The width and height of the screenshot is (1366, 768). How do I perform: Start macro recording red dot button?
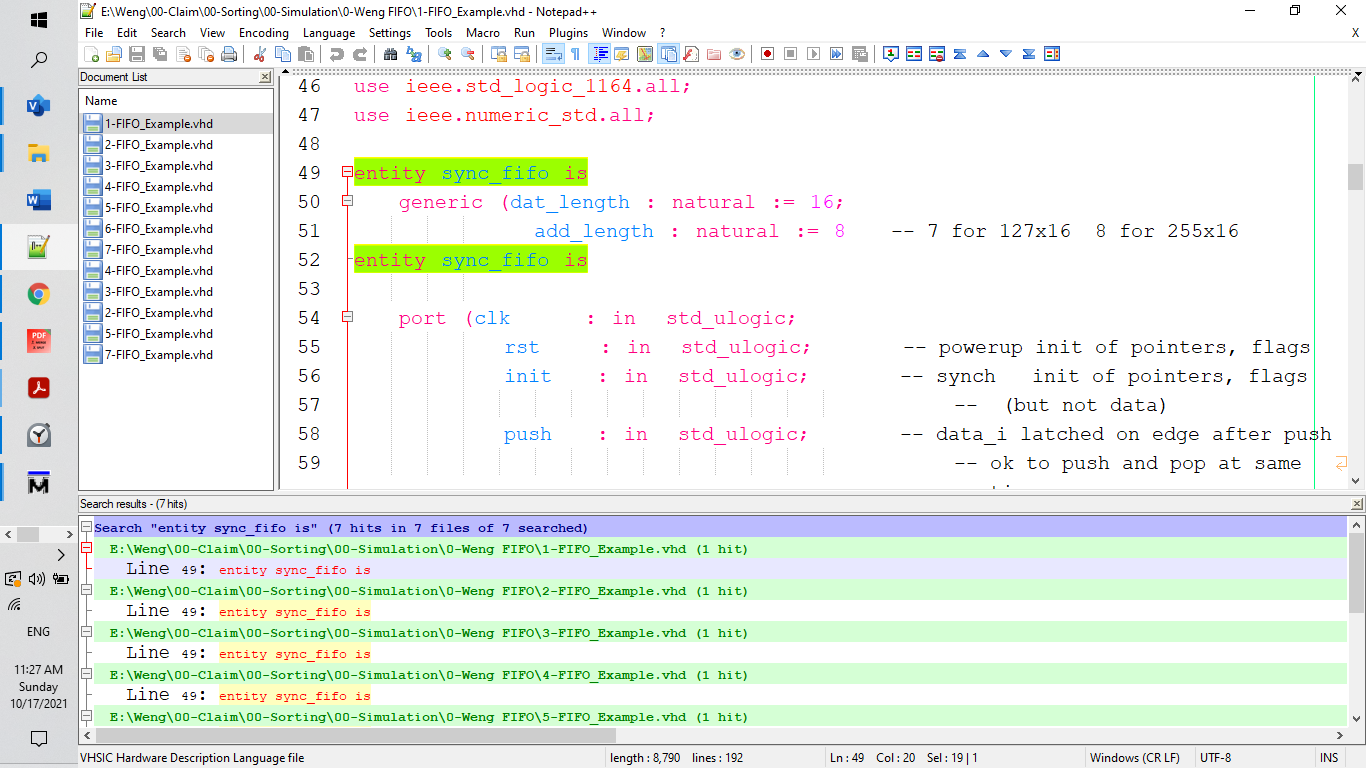pos(767,54)
